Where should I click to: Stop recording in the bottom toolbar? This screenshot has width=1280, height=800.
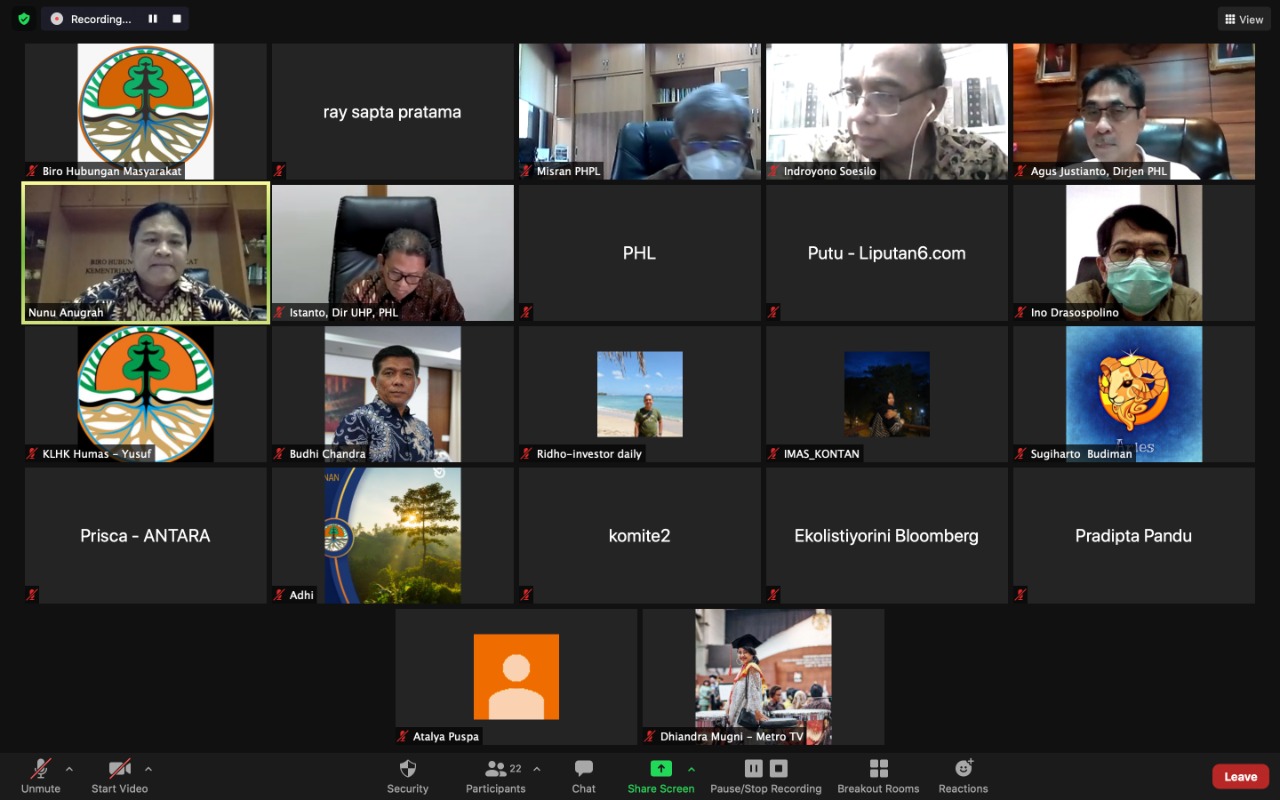[x=779, y=768]
